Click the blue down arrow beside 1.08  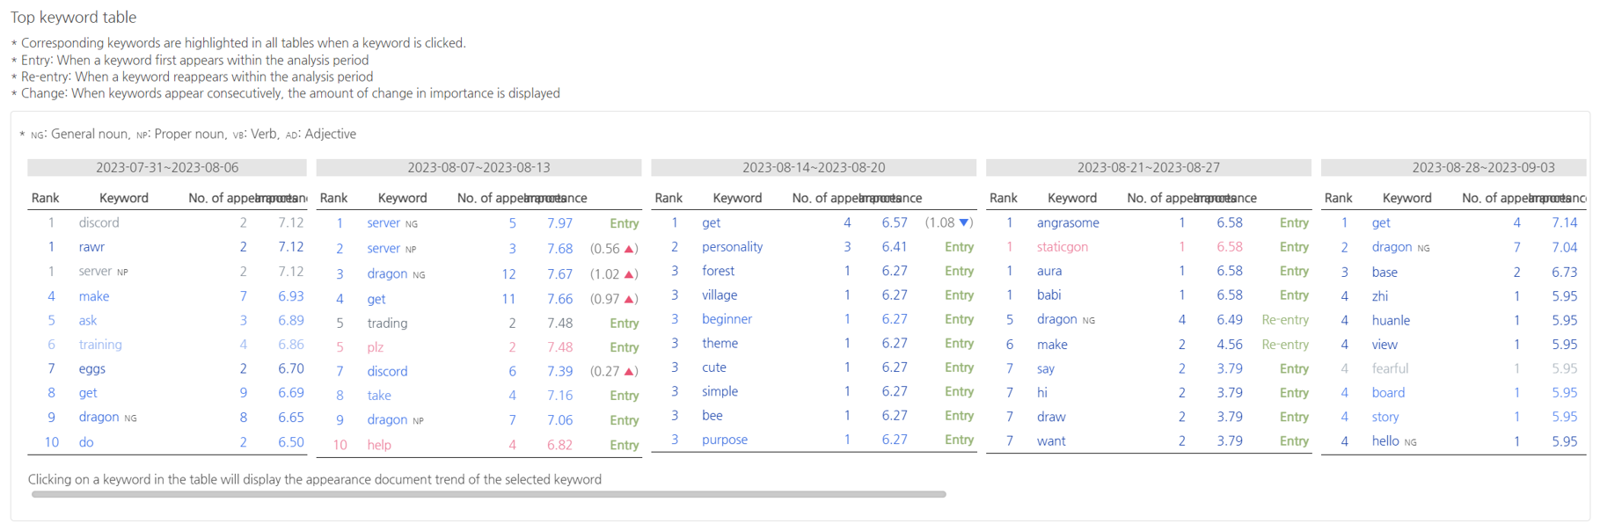pyautogui.click(x=964, y=223)
